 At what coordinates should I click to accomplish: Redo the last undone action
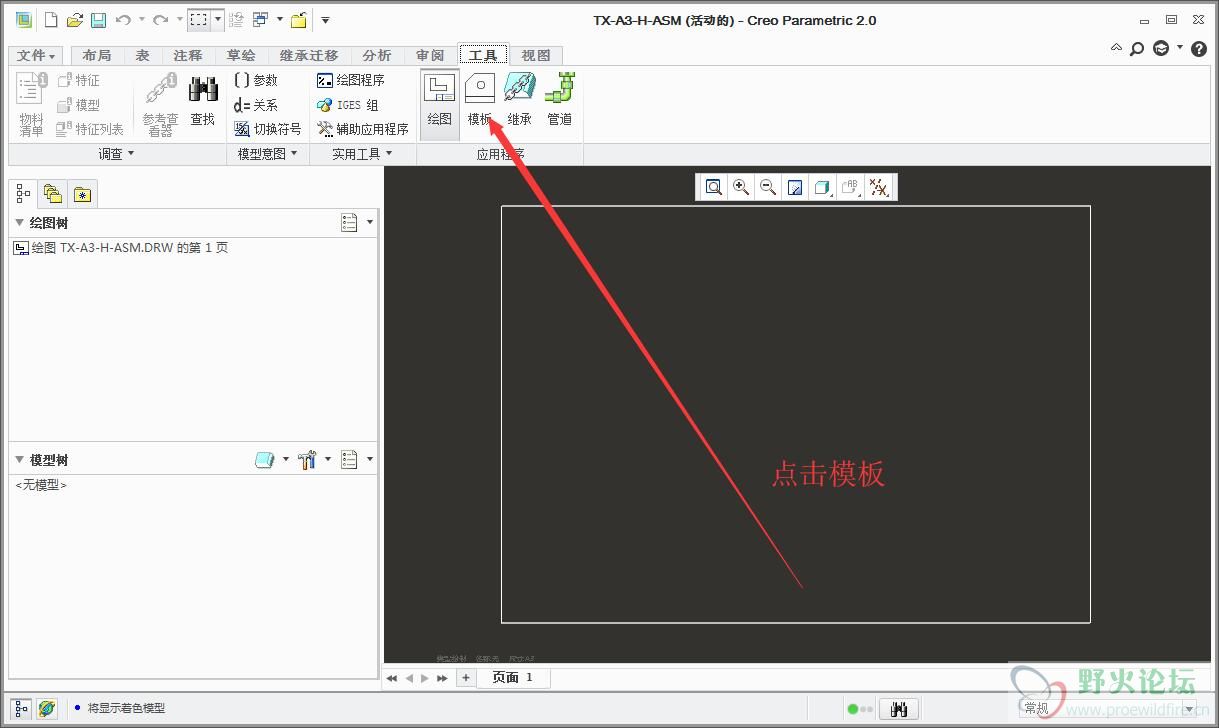(160, 20)
